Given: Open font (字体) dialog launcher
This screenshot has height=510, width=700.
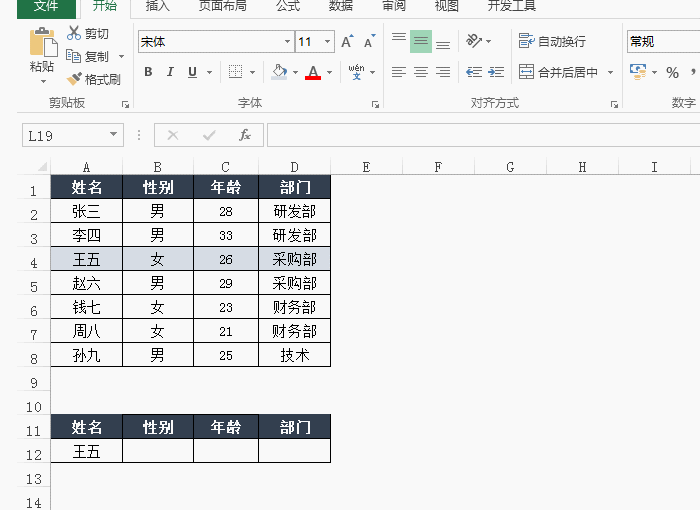Looking at the screenshot, I should click(x=375, y=105).
